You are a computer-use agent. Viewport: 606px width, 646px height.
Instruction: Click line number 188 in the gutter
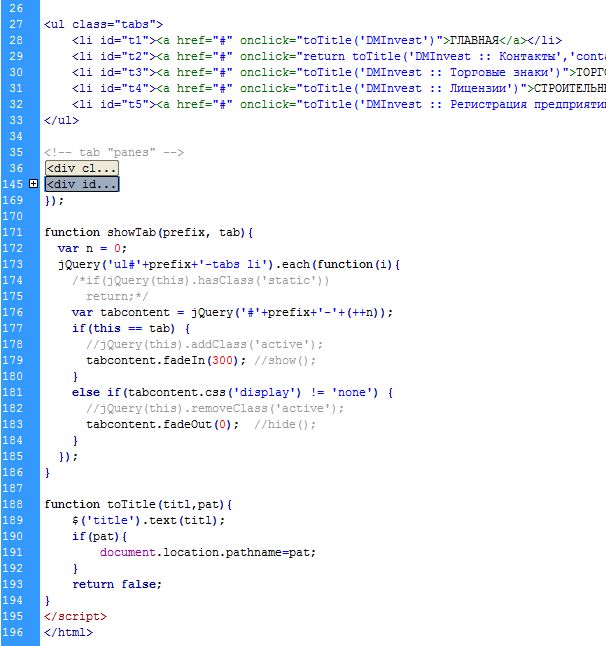pyautogui.click(x=12, y=504)
